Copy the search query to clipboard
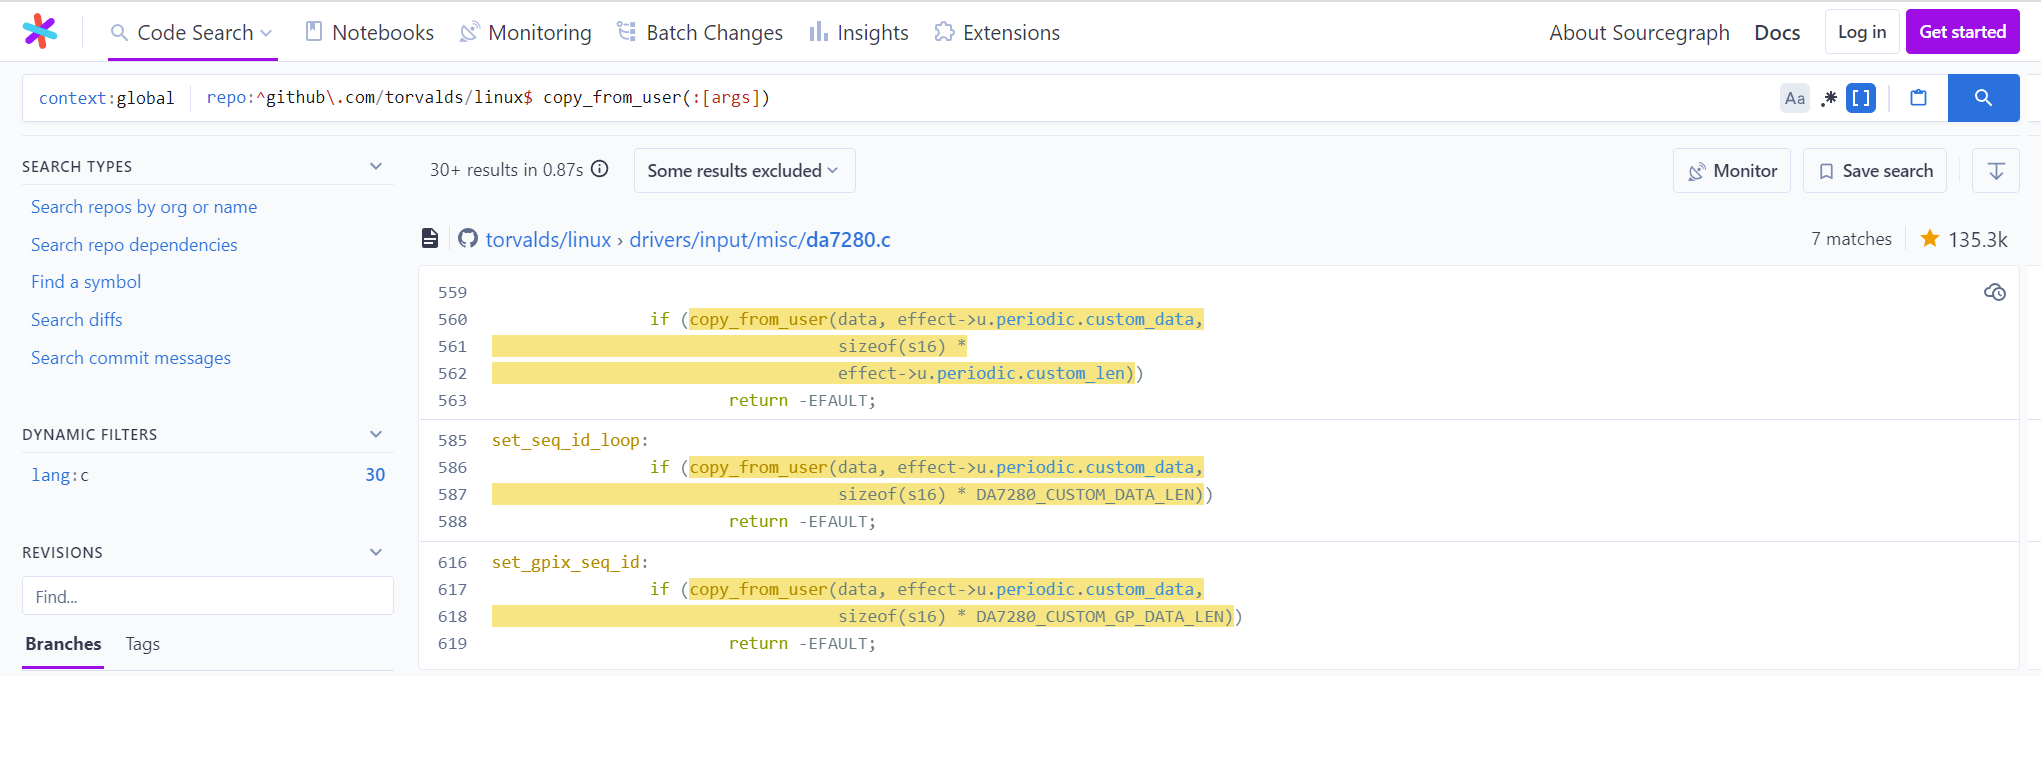 coord(1918,98)
